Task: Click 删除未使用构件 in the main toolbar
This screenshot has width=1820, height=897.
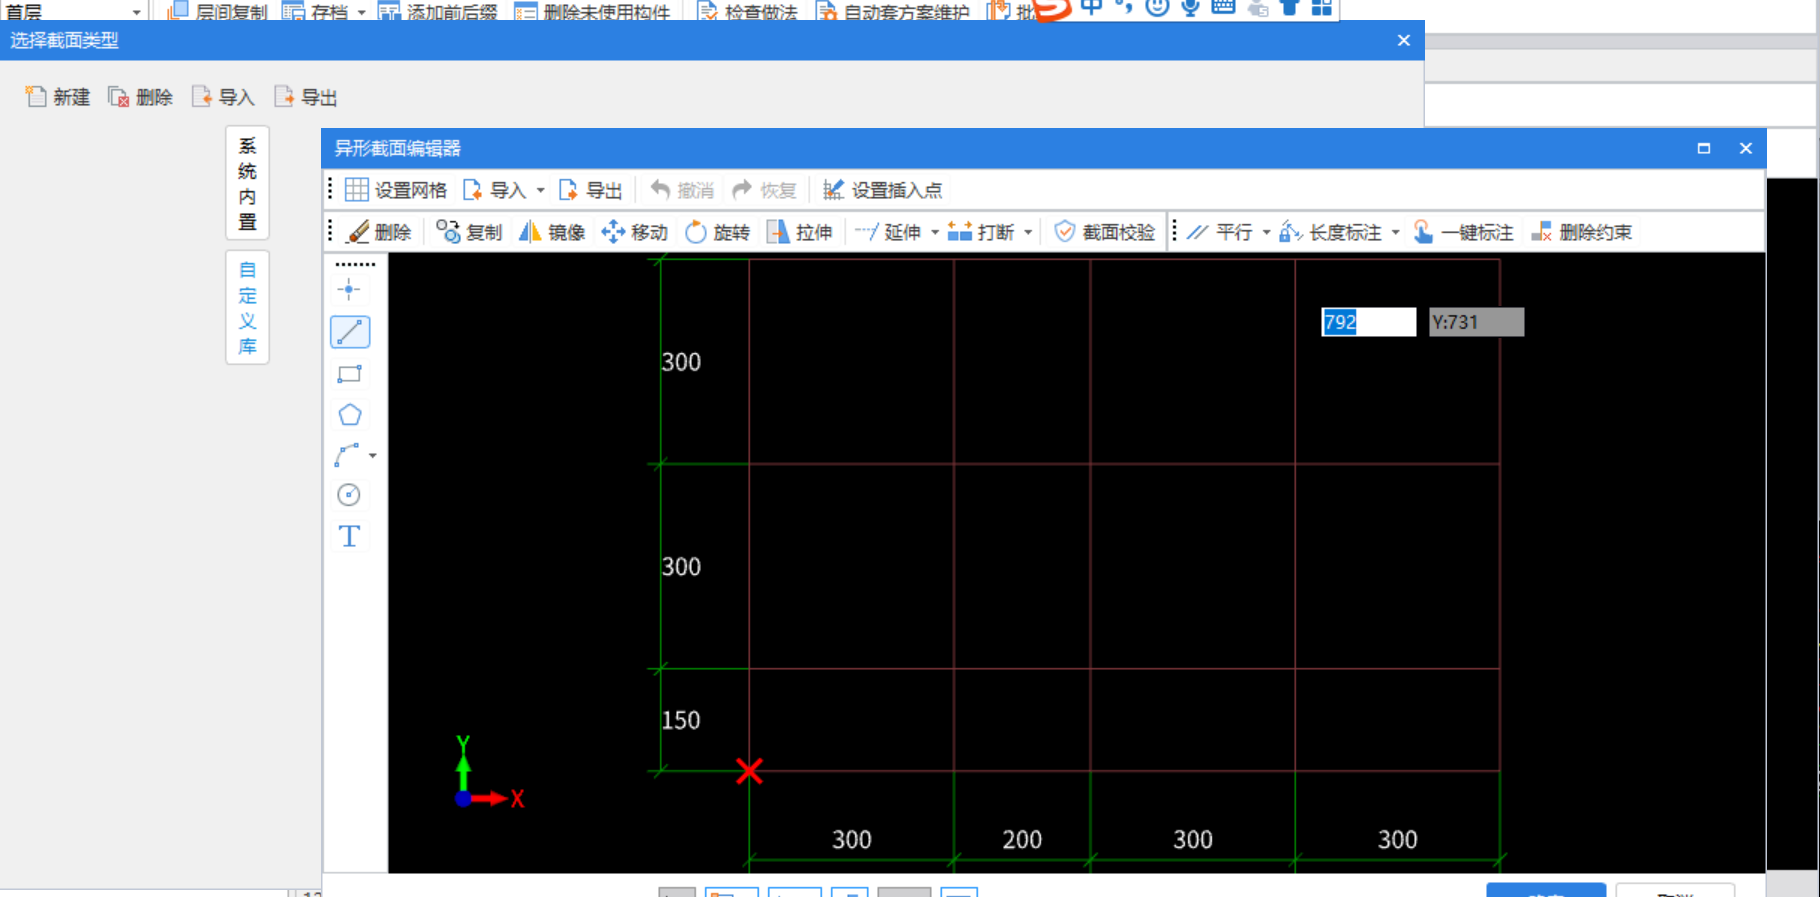Action: [x=592, y=11]
